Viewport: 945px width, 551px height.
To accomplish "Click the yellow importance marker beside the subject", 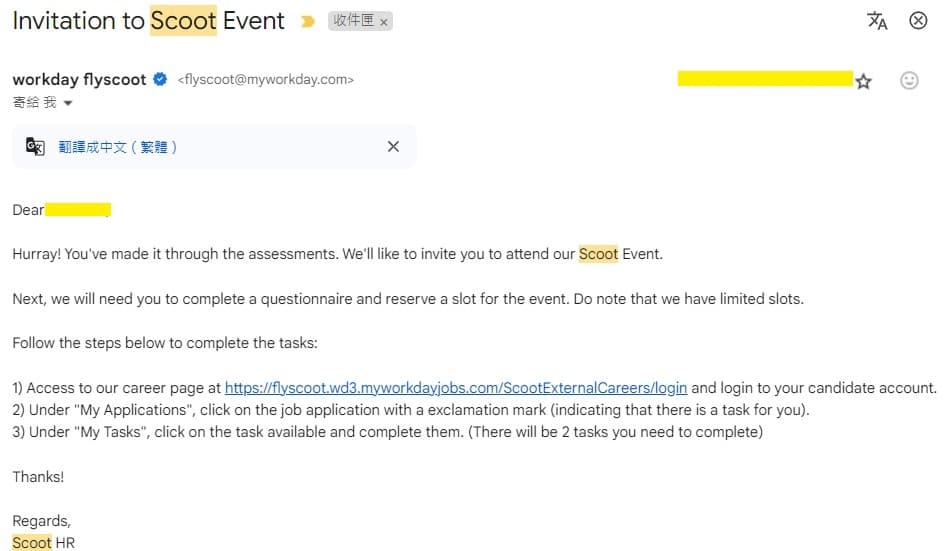I will [307, 22].
